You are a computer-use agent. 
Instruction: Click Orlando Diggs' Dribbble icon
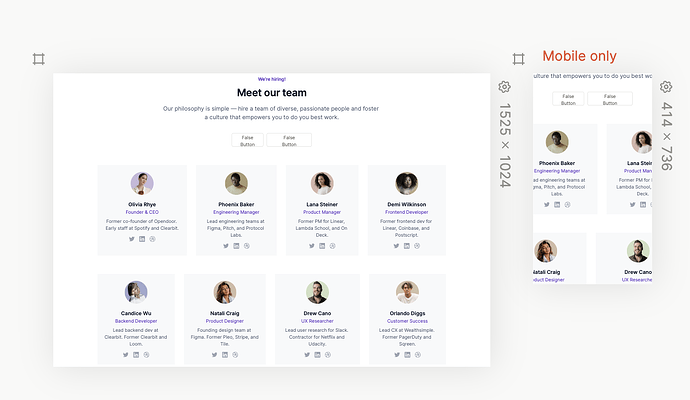pyautogui.click(x=416, y=354)
